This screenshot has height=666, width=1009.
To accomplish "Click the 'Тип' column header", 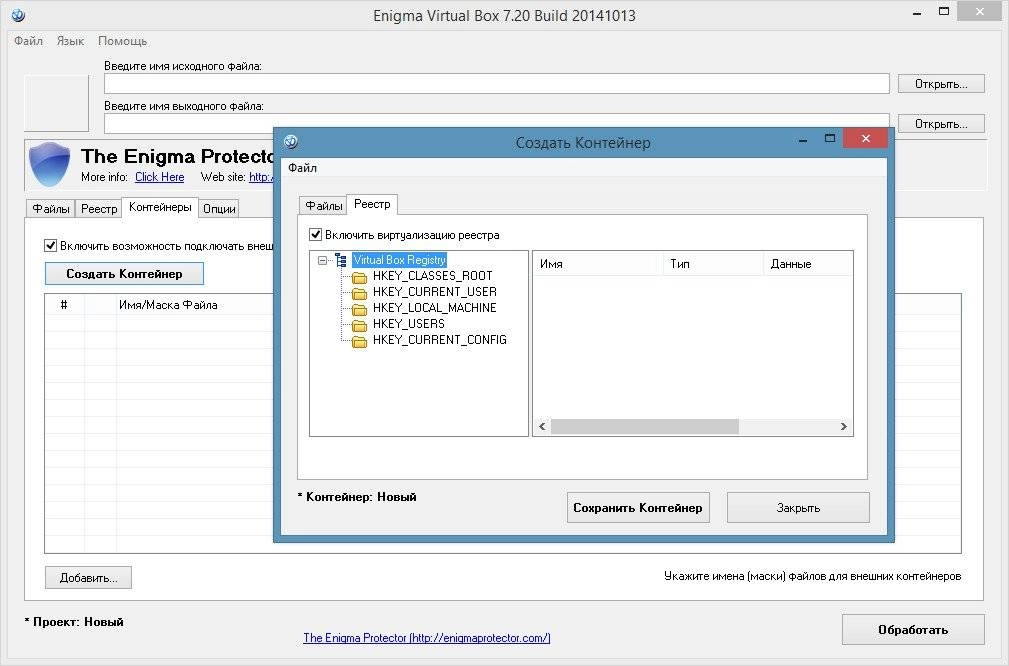I will [x=713, y=264].
